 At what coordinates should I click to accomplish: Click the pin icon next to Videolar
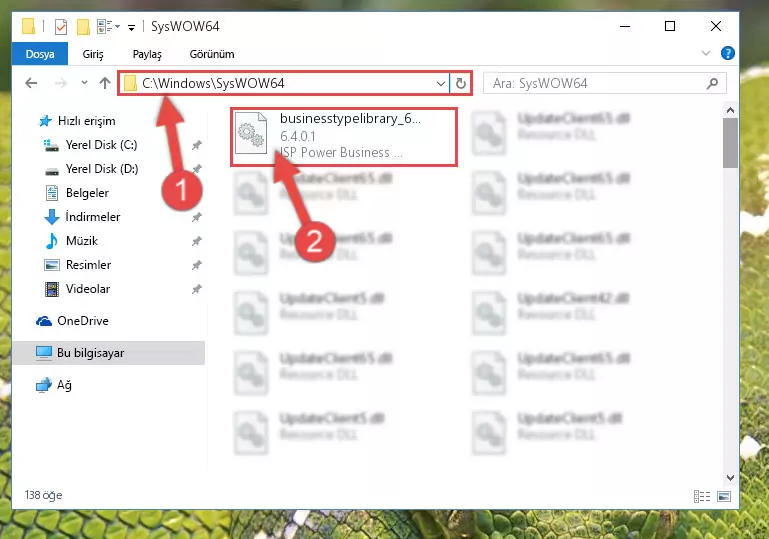click(197, 289)
